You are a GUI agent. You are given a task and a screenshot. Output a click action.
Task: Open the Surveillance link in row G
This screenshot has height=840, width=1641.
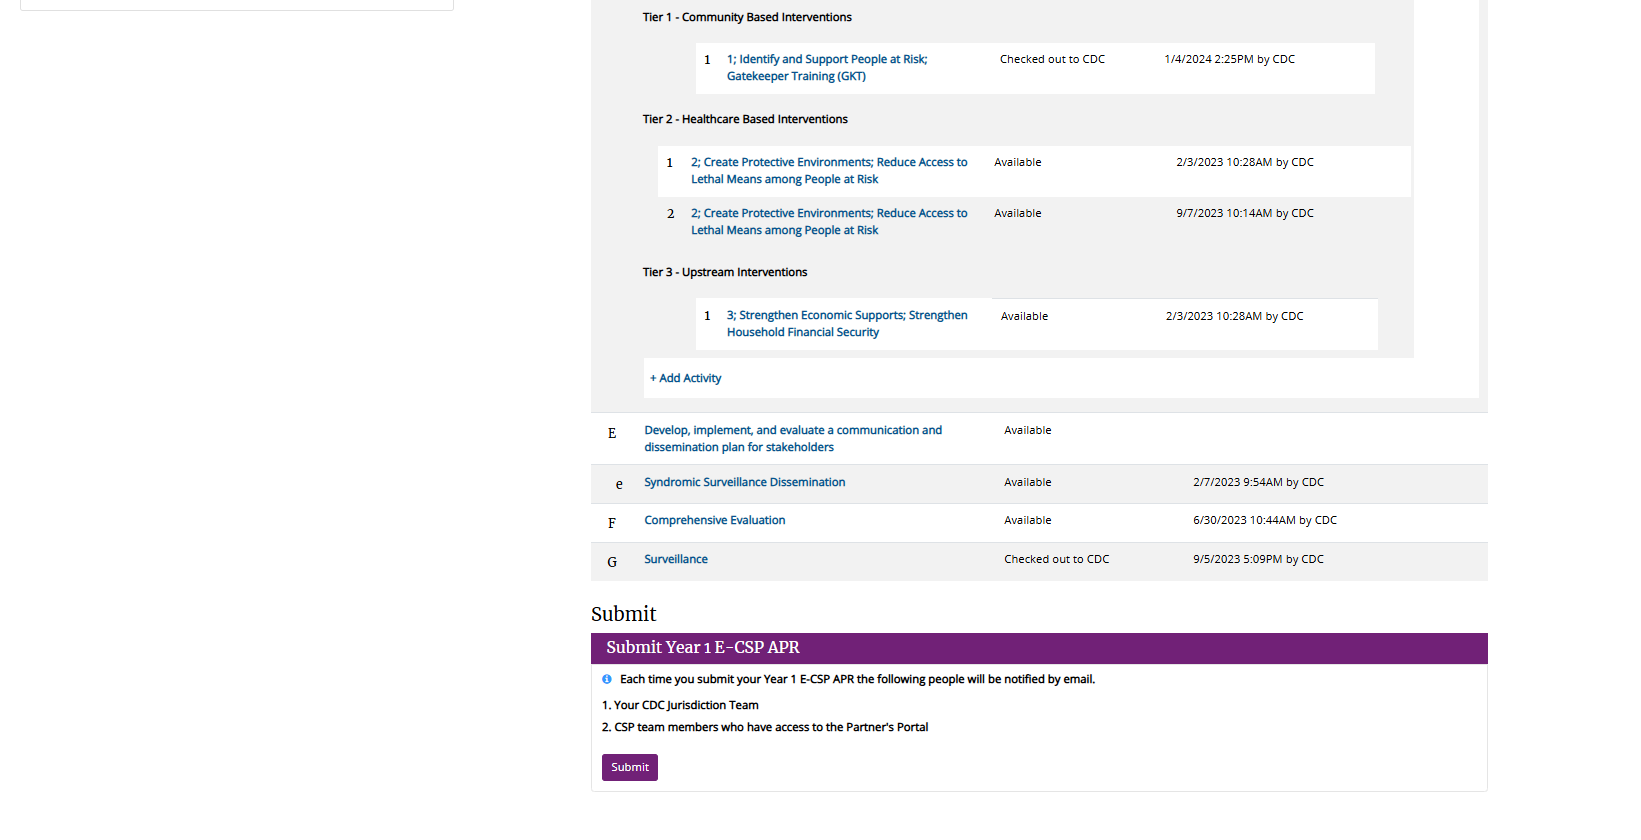click(675, 559)
